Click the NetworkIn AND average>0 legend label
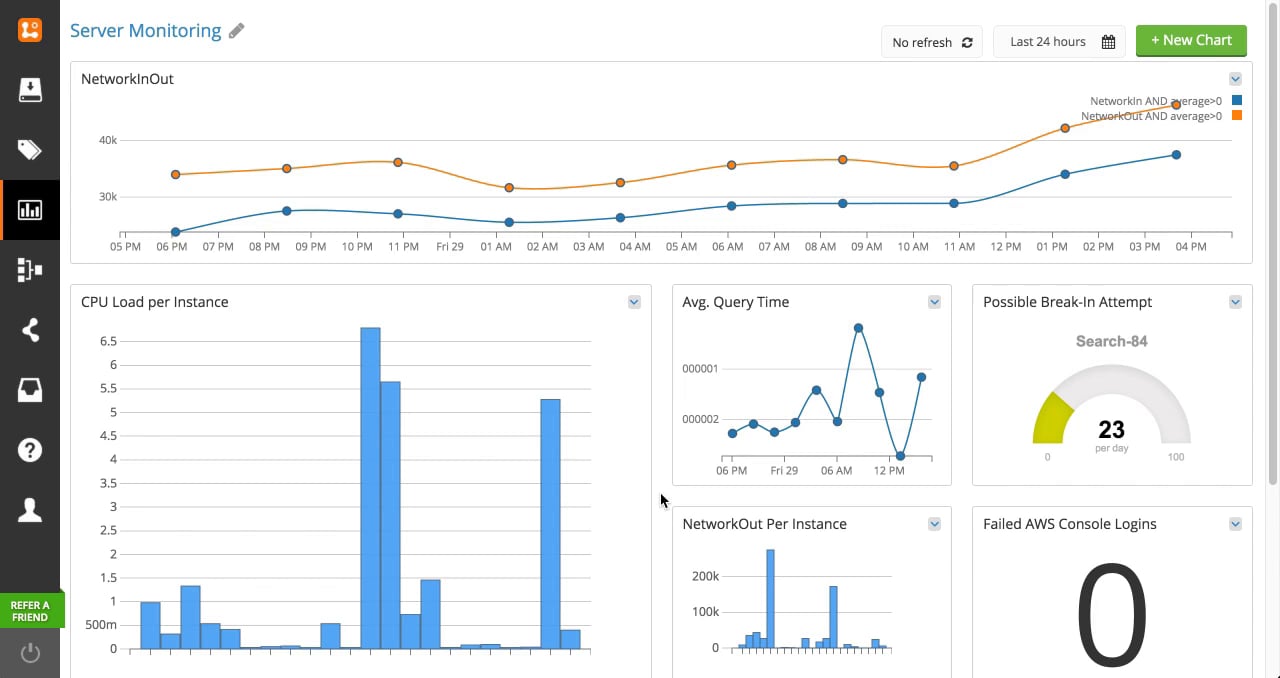1280x678 pixels. (x=1155, y=101)
